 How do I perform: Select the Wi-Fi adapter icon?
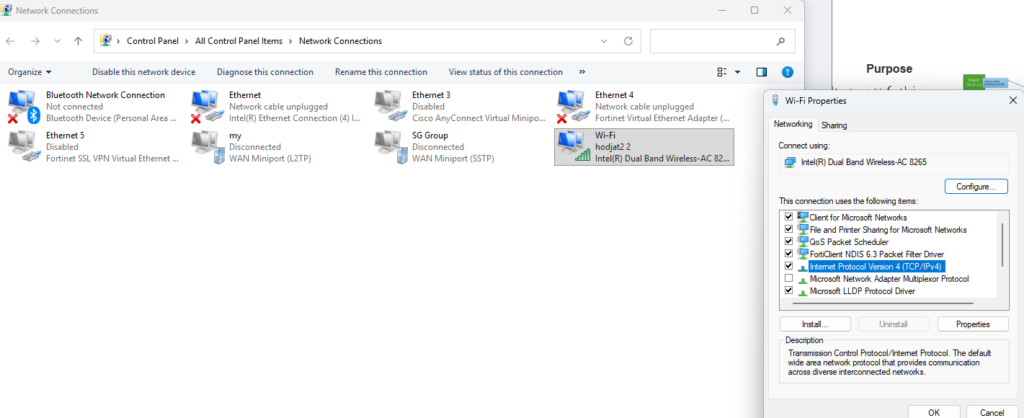573,147
